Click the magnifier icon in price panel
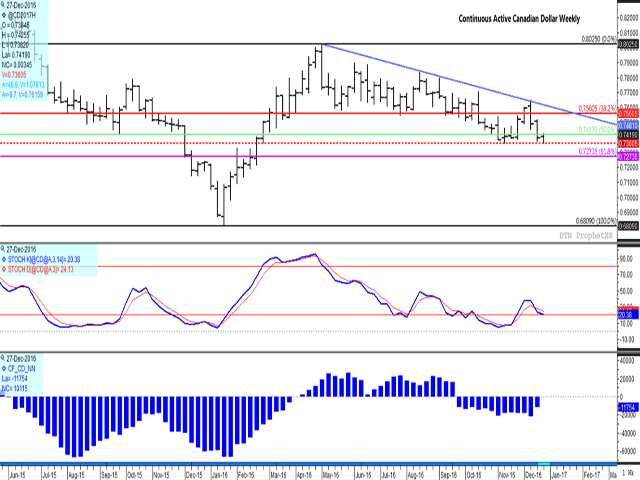The width and height of the screenshot is (640, 480). [4, 4]
